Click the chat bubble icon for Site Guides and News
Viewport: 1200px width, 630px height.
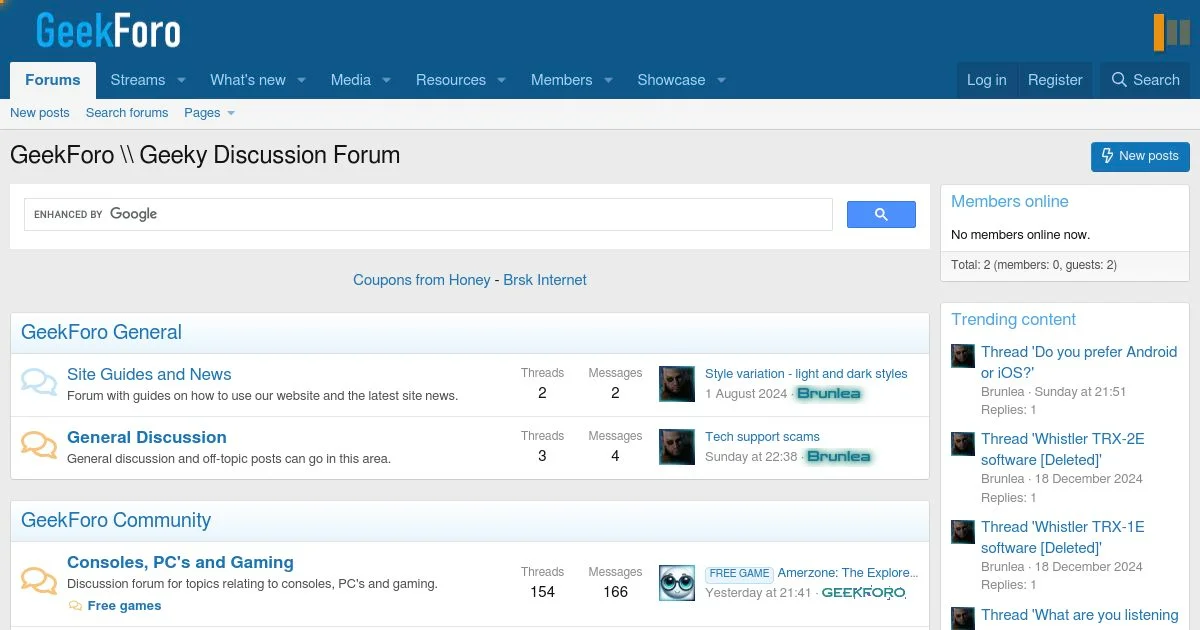point(39,383)
